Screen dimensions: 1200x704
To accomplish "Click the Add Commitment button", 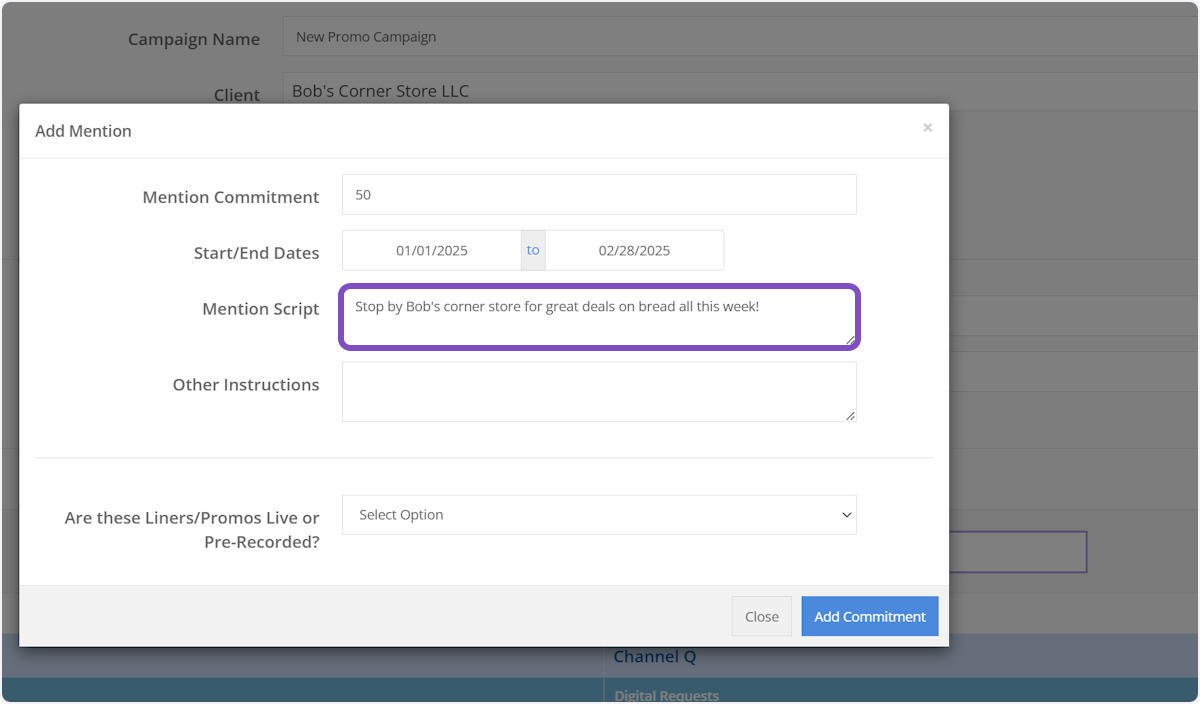I will (x=869, y=617).
